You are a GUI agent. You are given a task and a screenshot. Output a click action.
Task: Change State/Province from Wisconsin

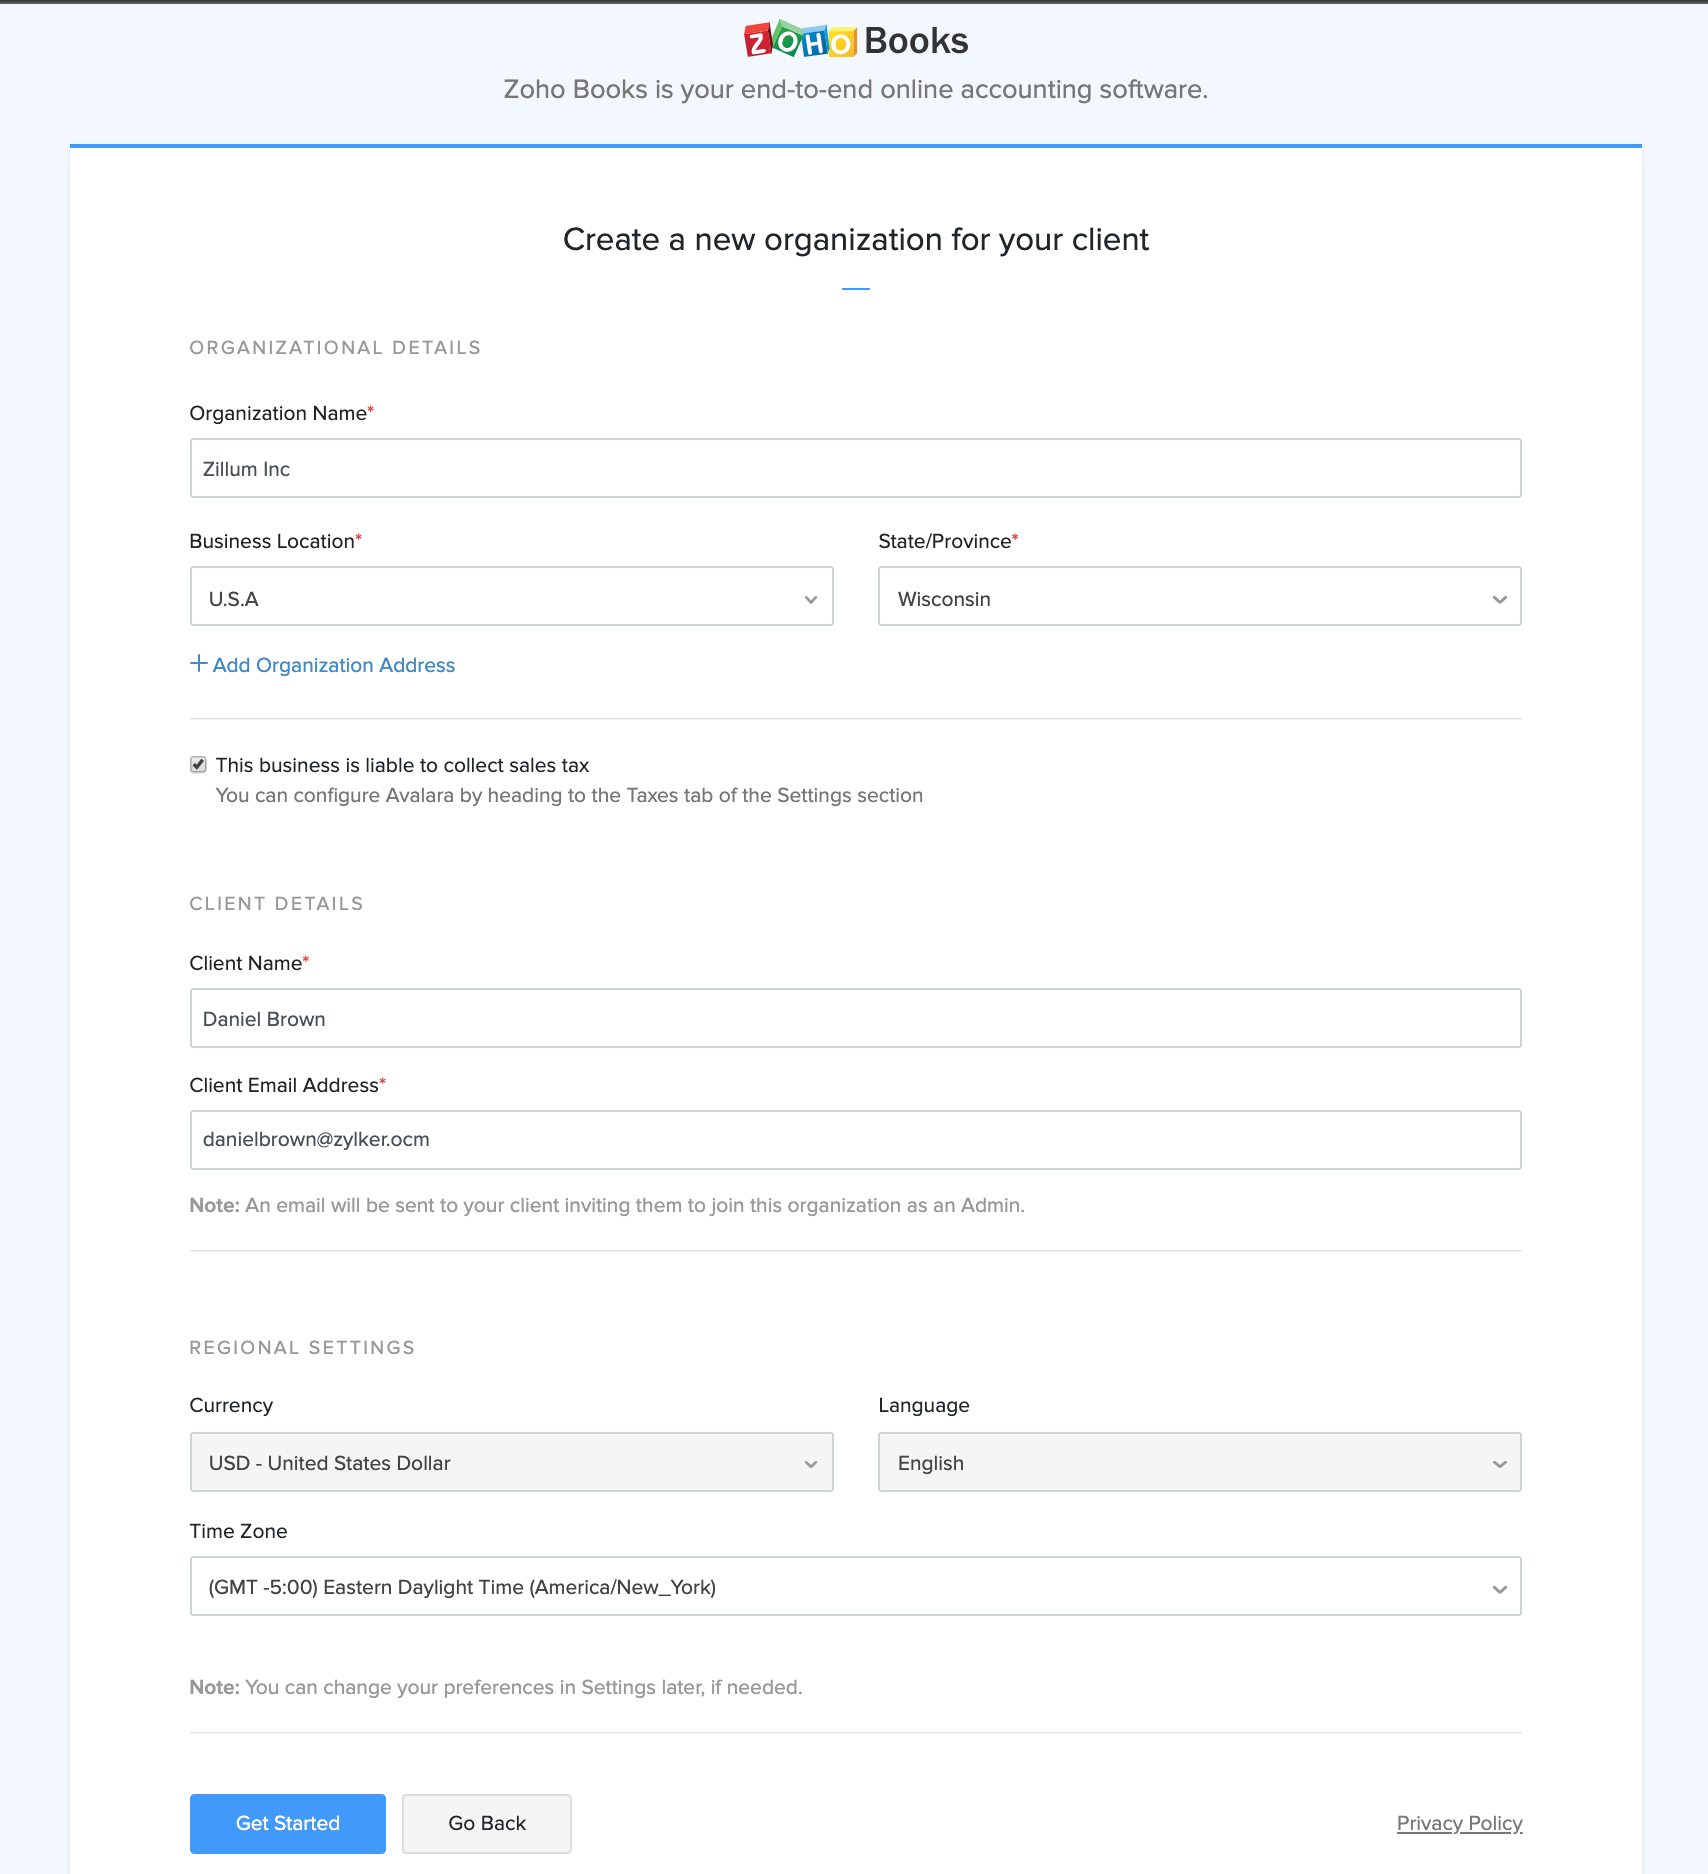pyautogui.click(x=1199, y=597)
